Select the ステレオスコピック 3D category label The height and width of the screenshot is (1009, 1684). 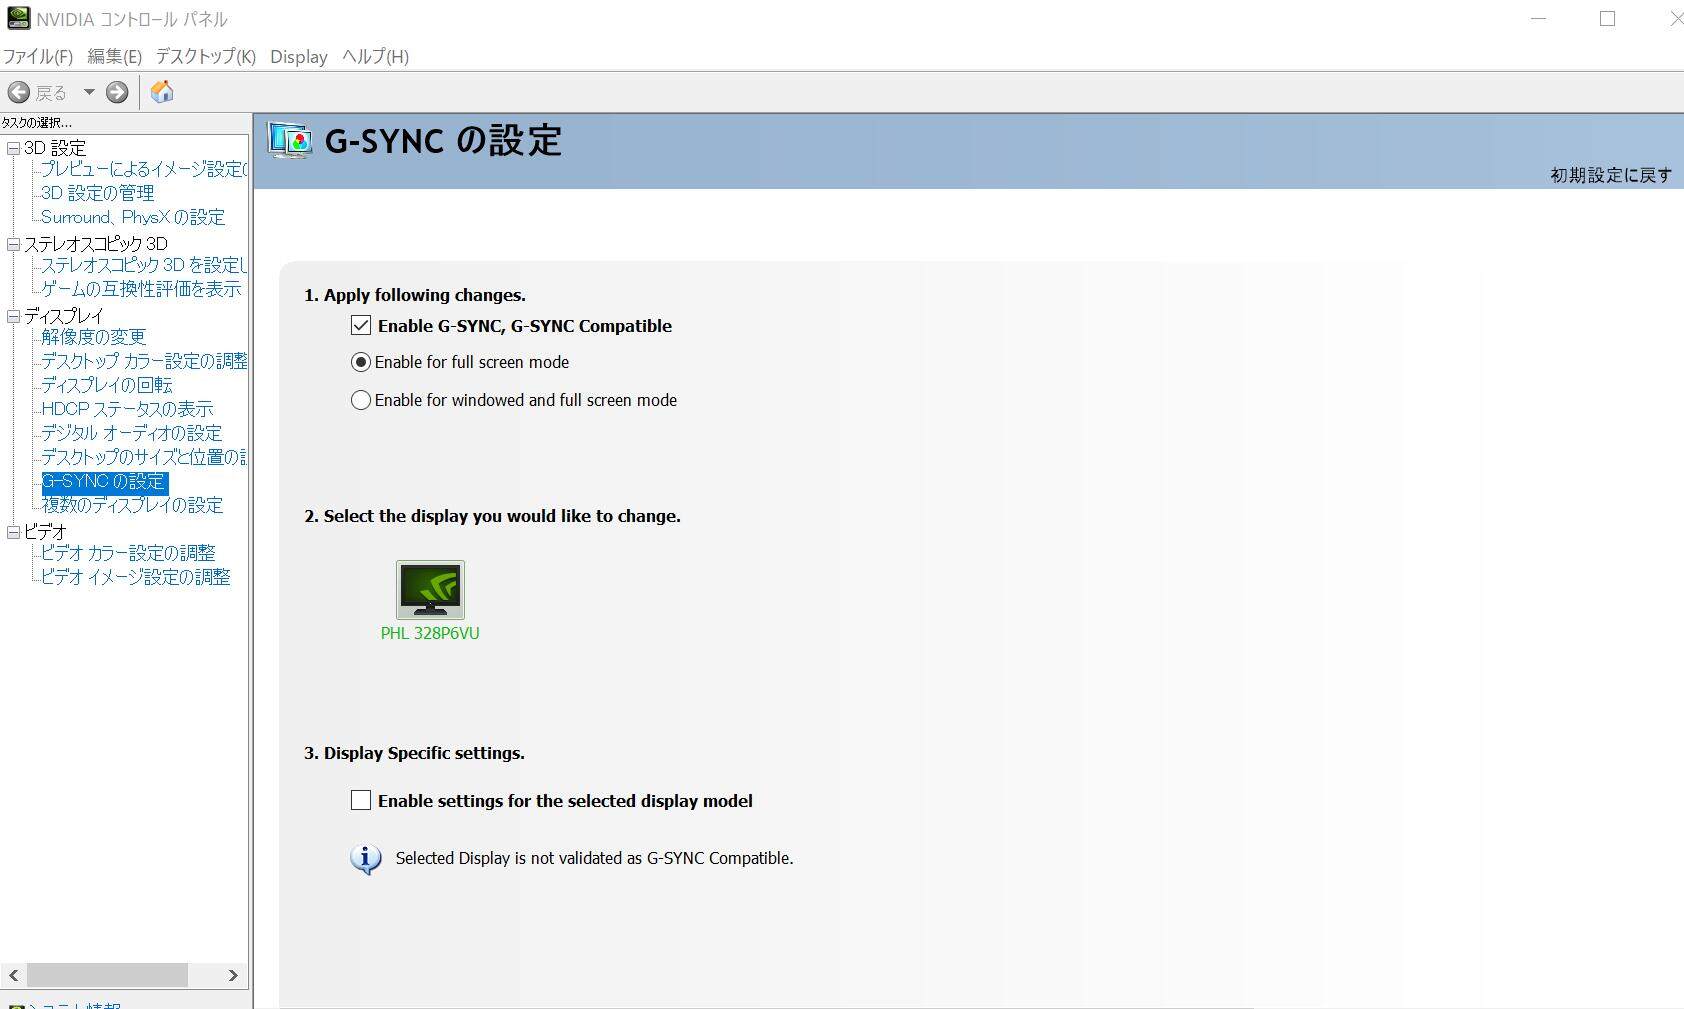pos(96,244)
